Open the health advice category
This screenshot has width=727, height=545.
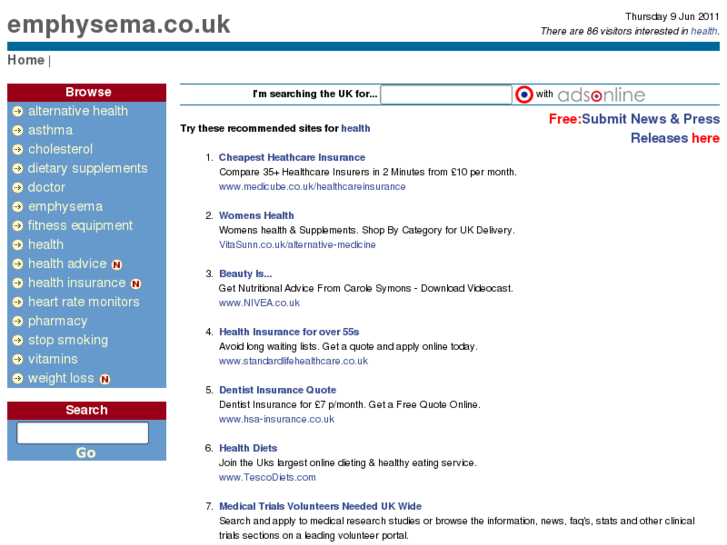67,263
